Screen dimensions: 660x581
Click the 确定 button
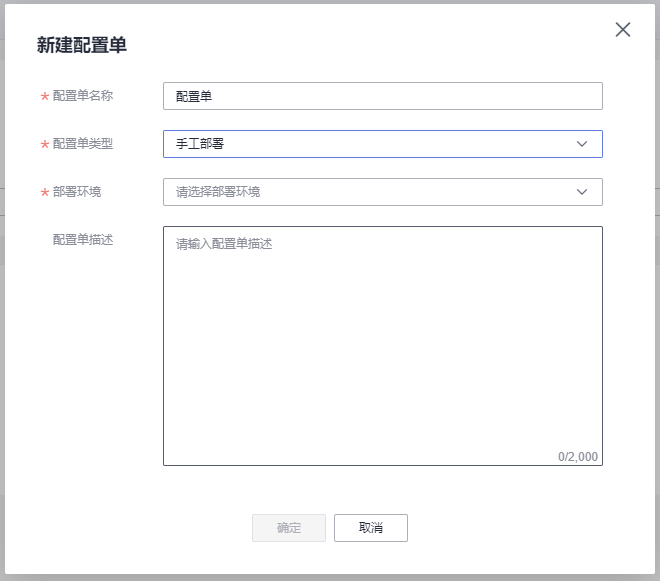(289, 528)
